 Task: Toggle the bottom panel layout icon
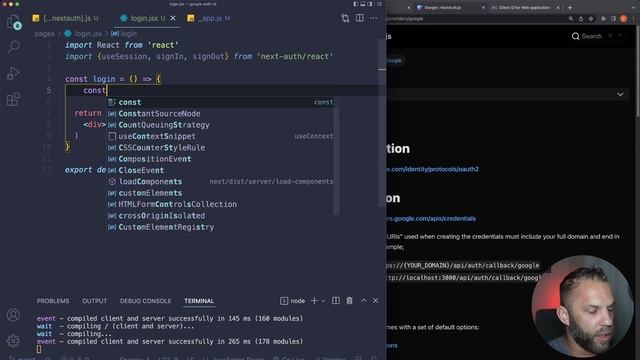[x=363, y=4]
